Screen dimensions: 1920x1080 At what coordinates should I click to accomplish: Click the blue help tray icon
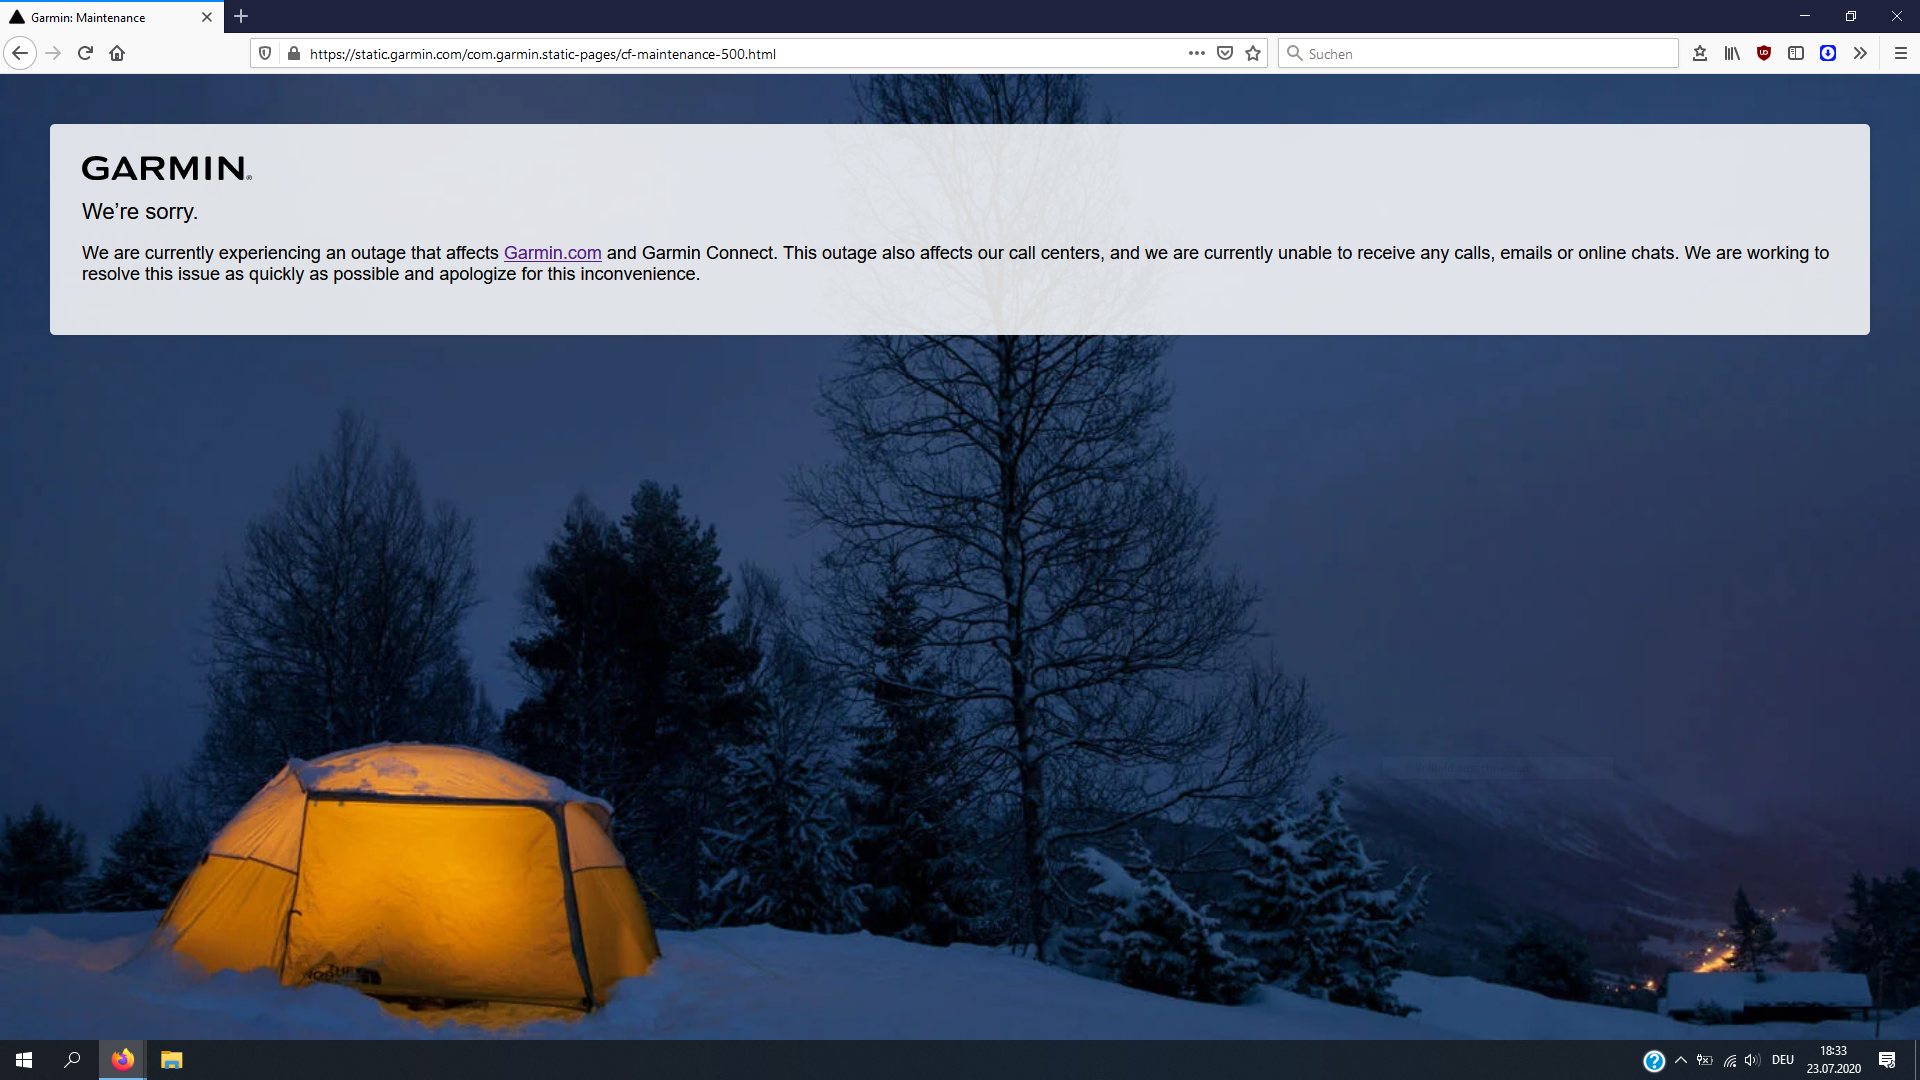(x=1654, y=1061)
